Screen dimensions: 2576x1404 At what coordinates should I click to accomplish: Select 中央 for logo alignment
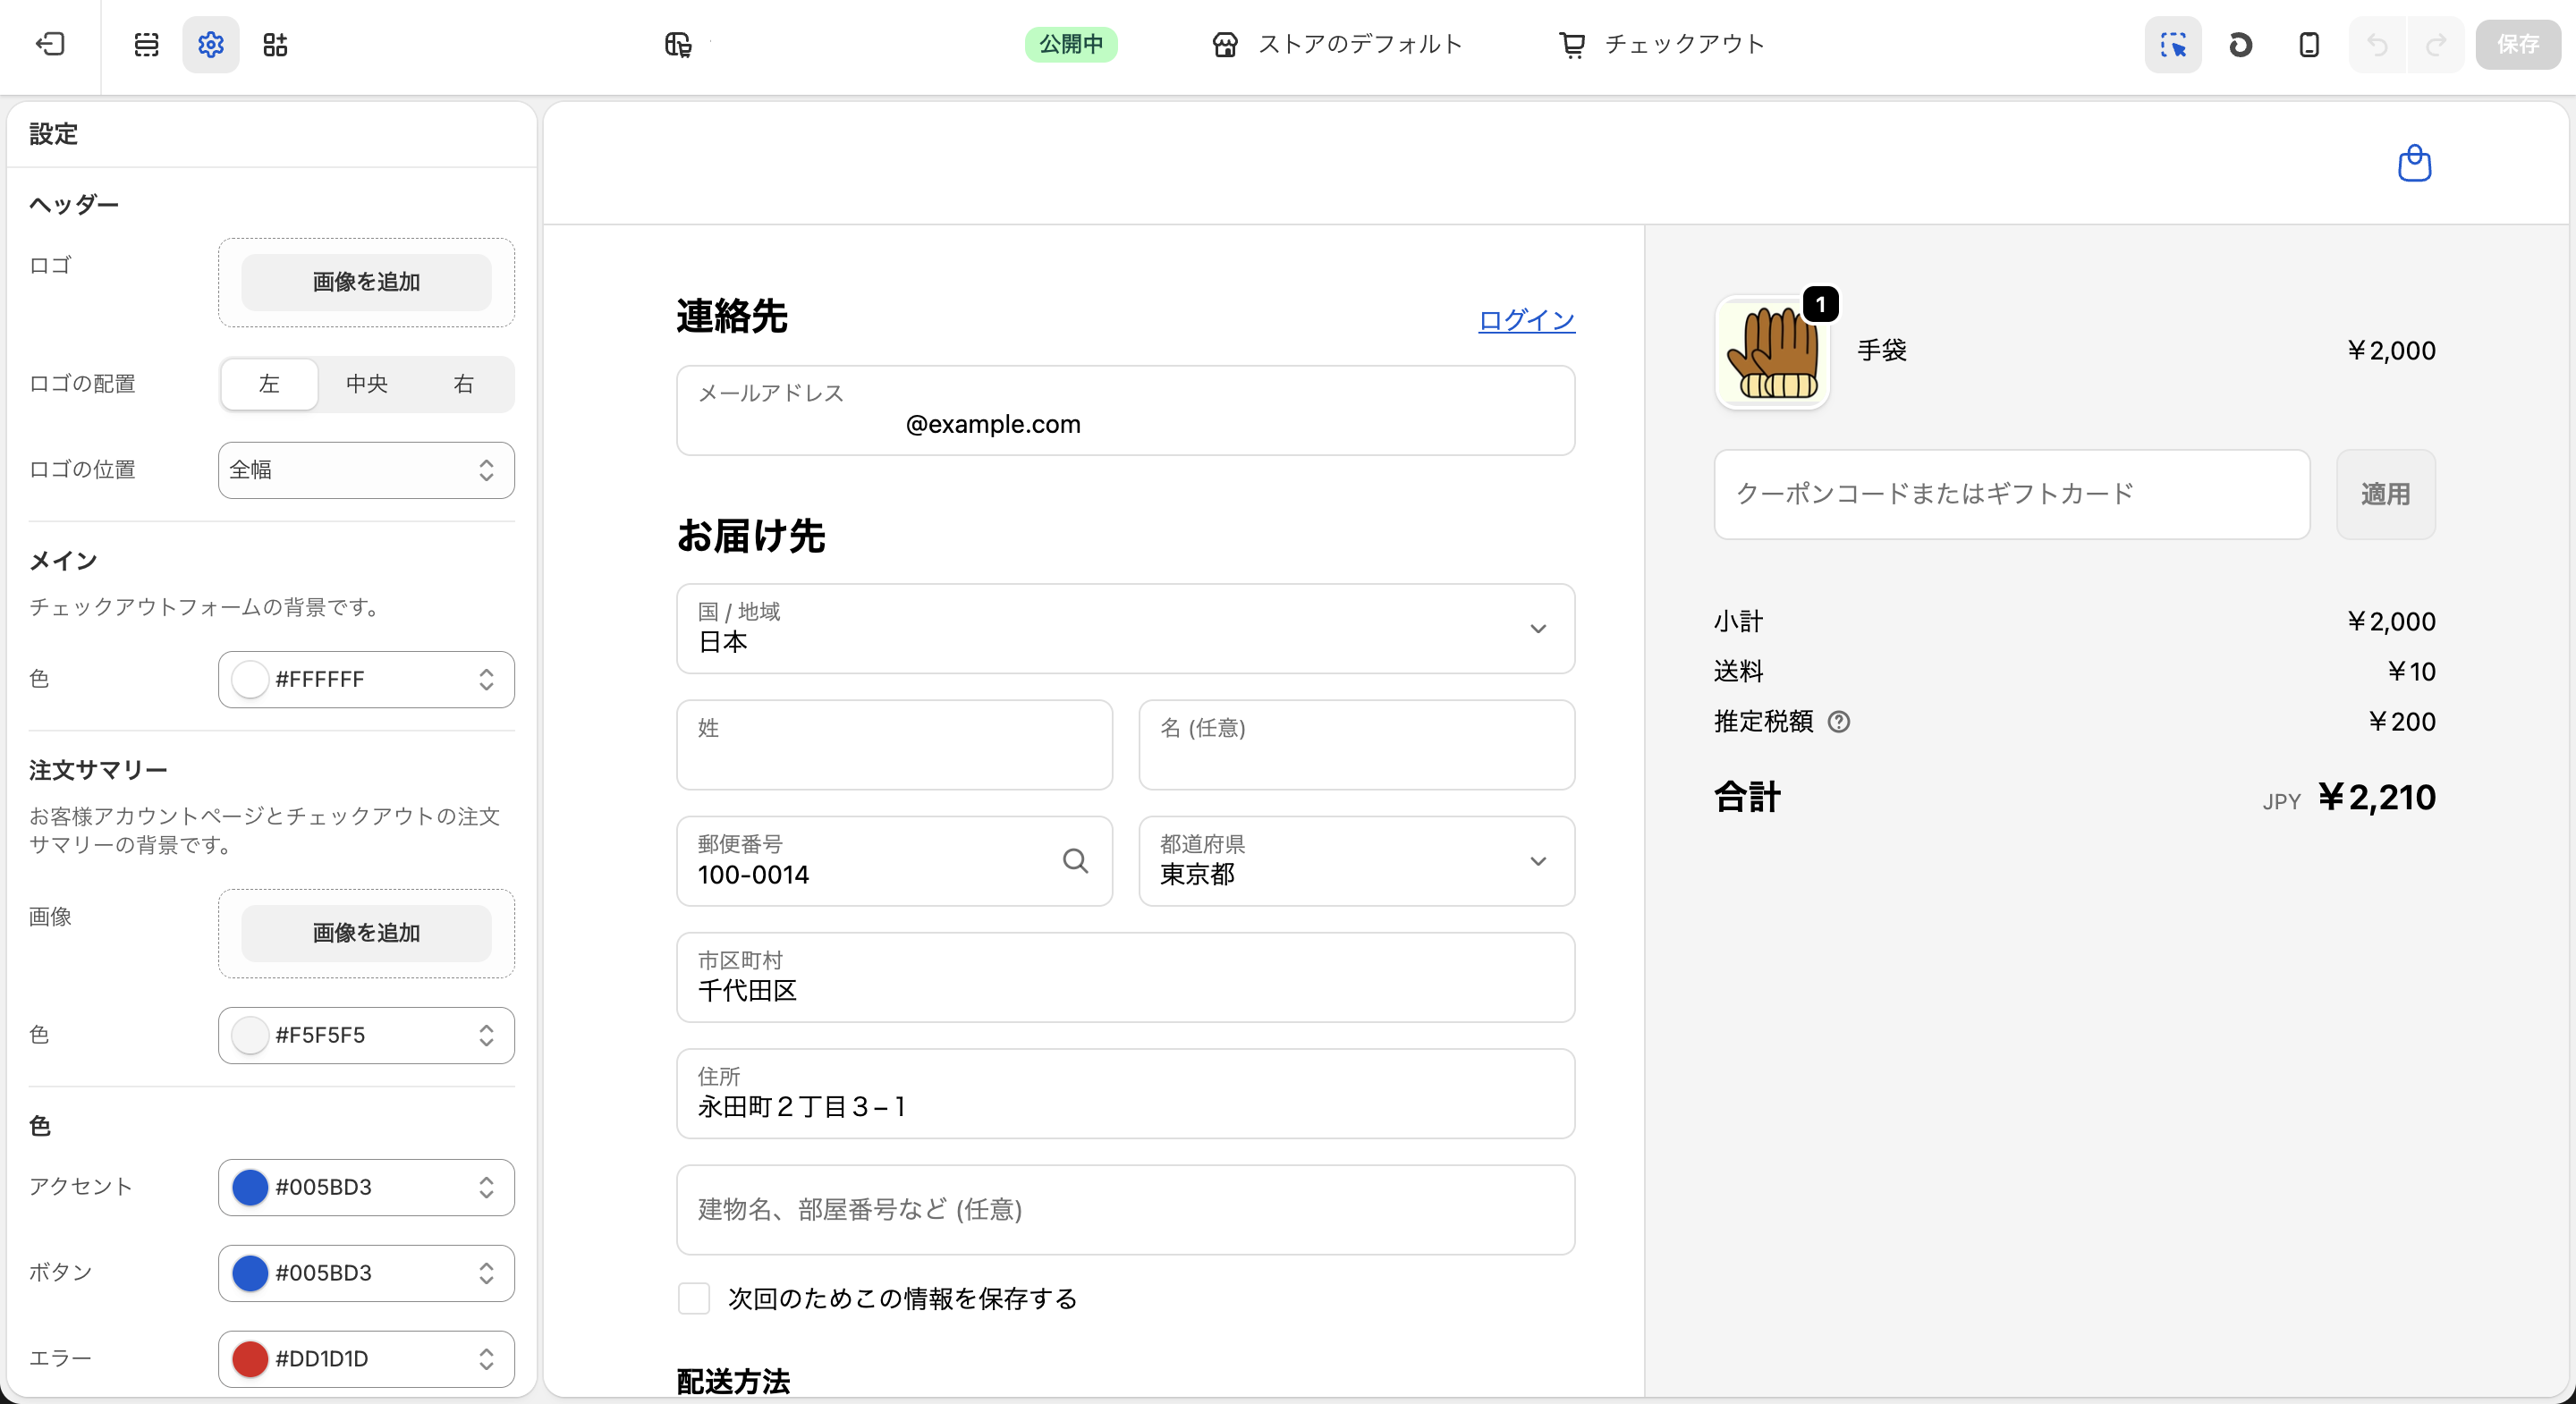(x=366, y=384)
